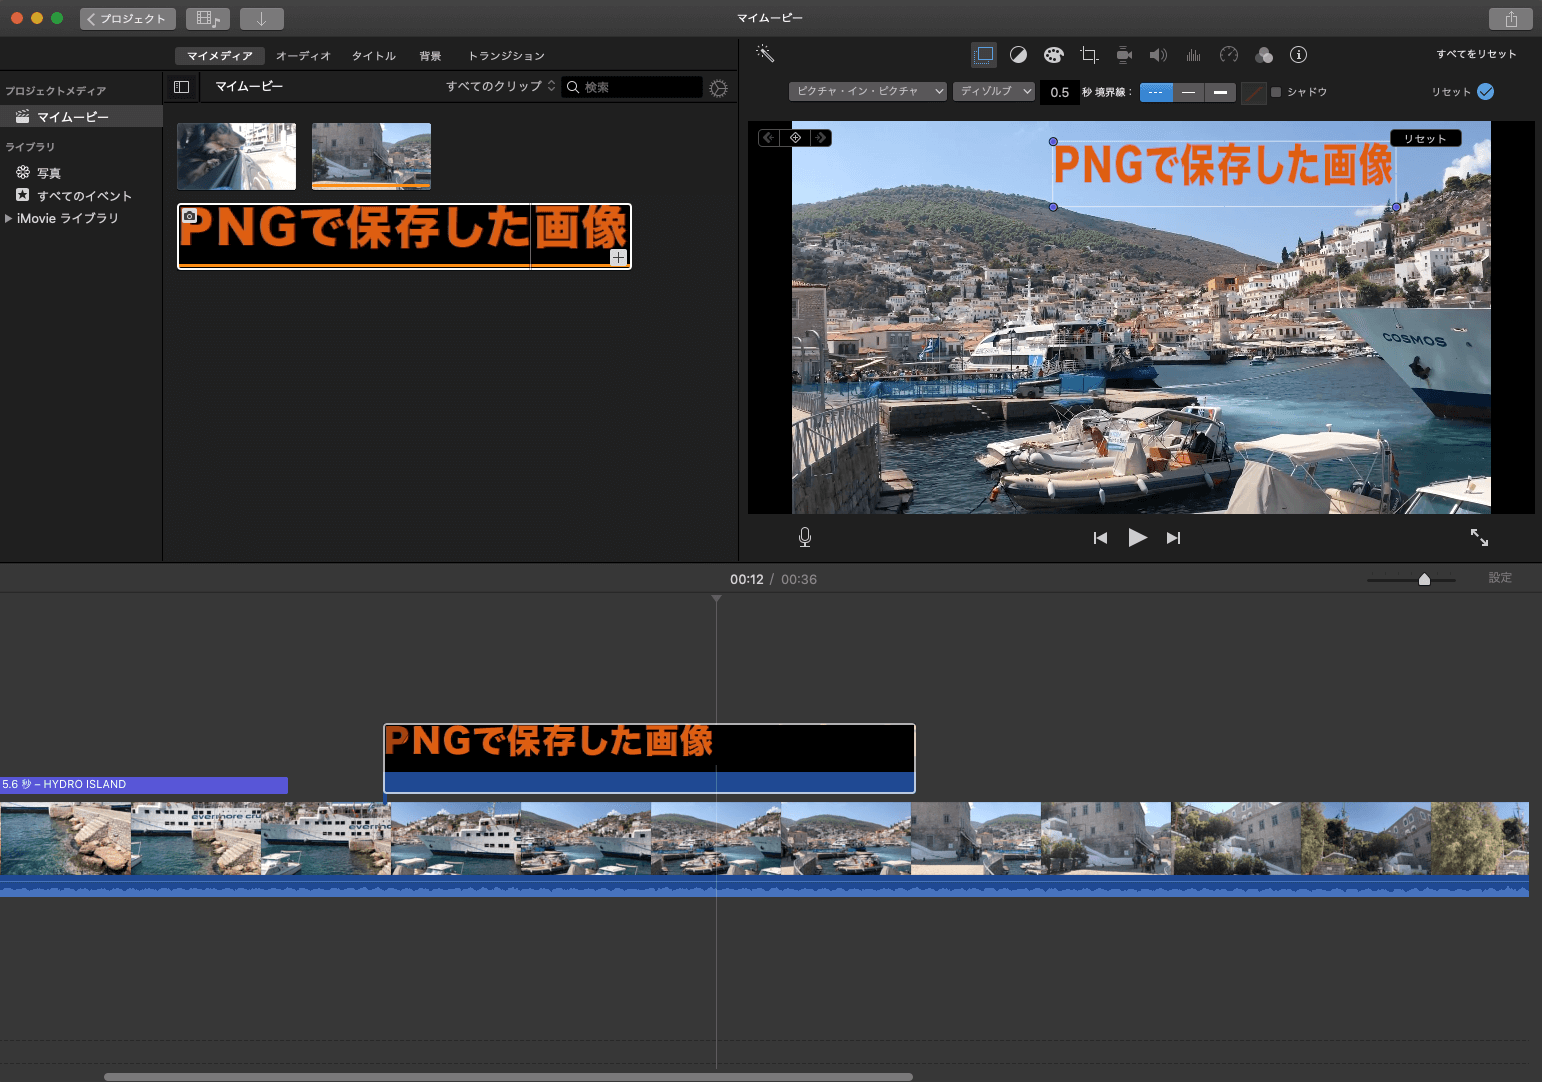Screen dimensions: 1542x1082
Task: Select the thick border line style
Action: coord(1220,92)
